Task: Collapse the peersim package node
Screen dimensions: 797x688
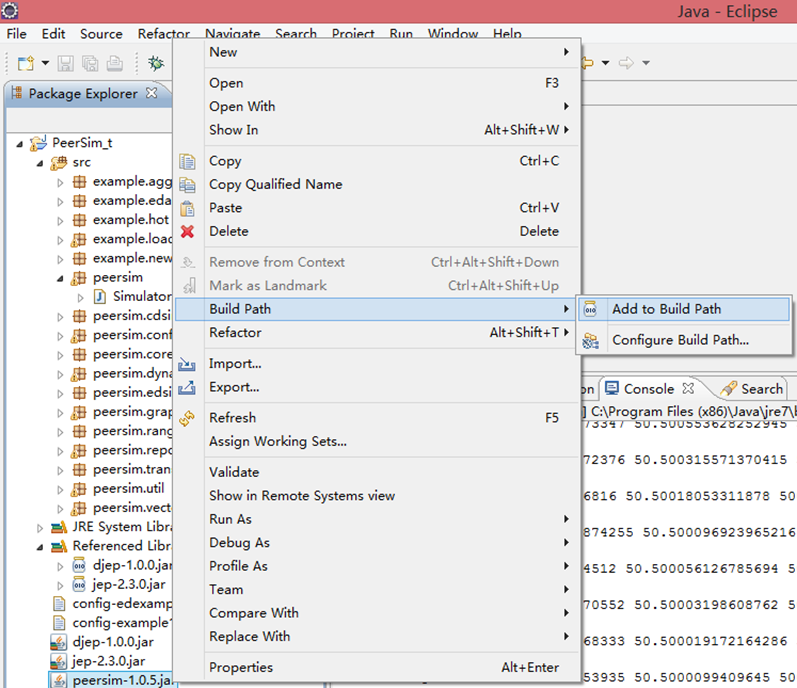Action: click(60, 278)
